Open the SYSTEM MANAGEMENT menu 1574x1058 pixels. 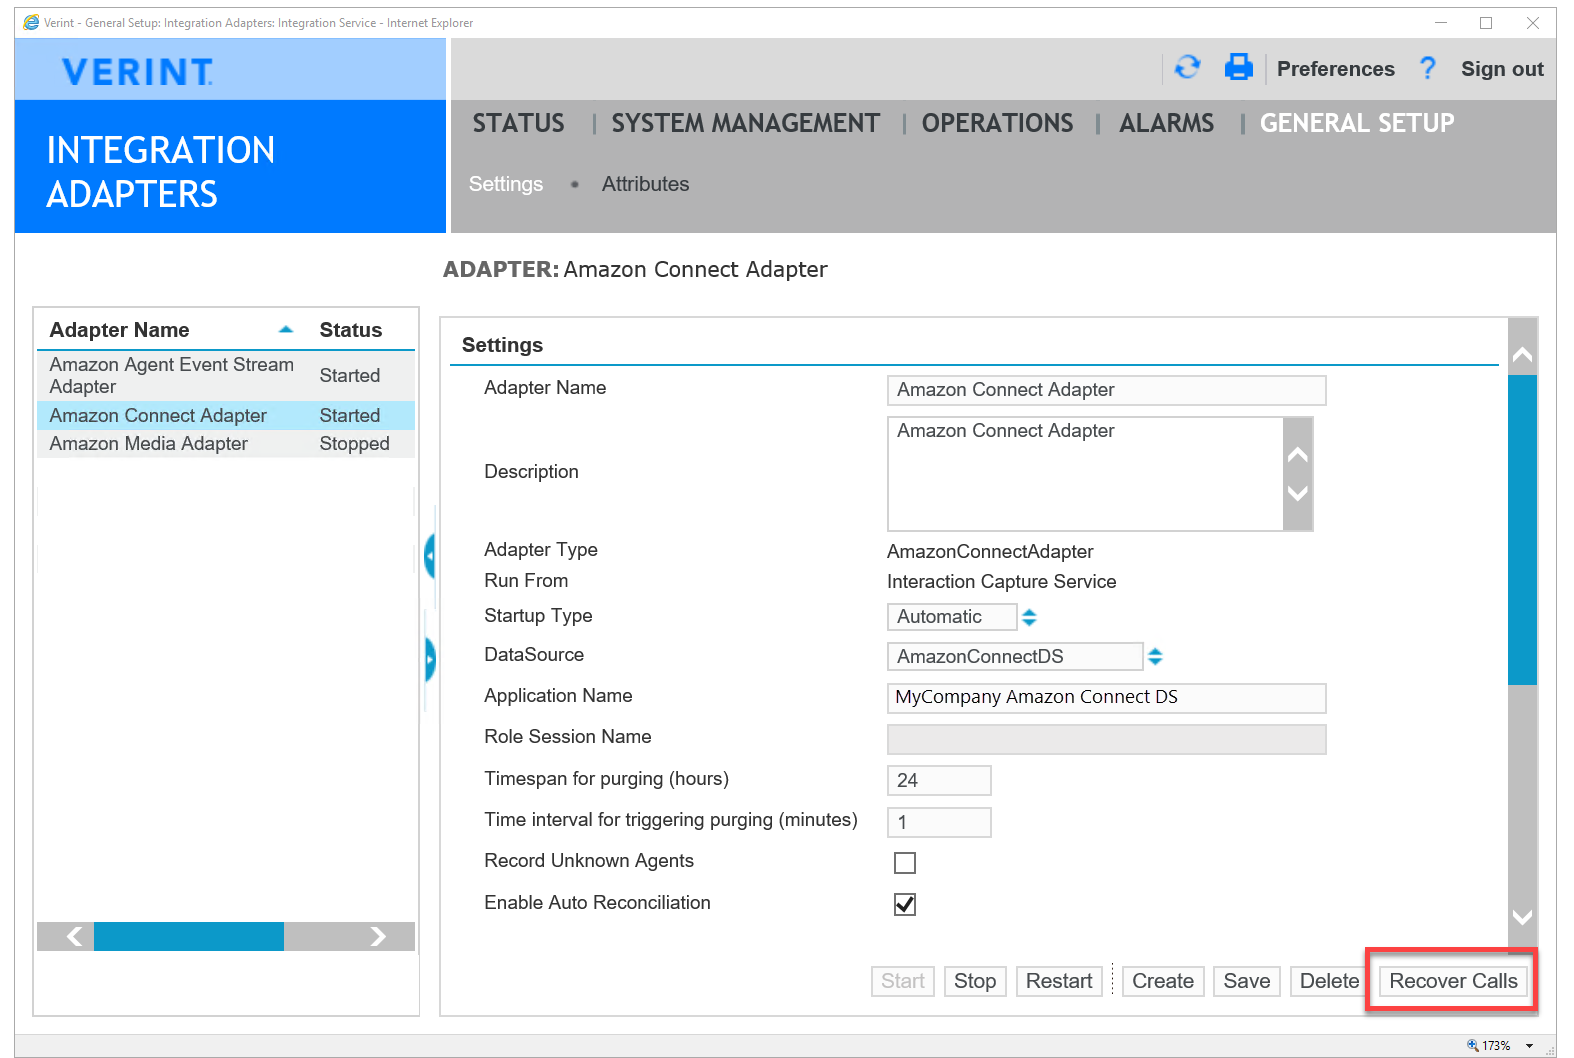point(746,123)
